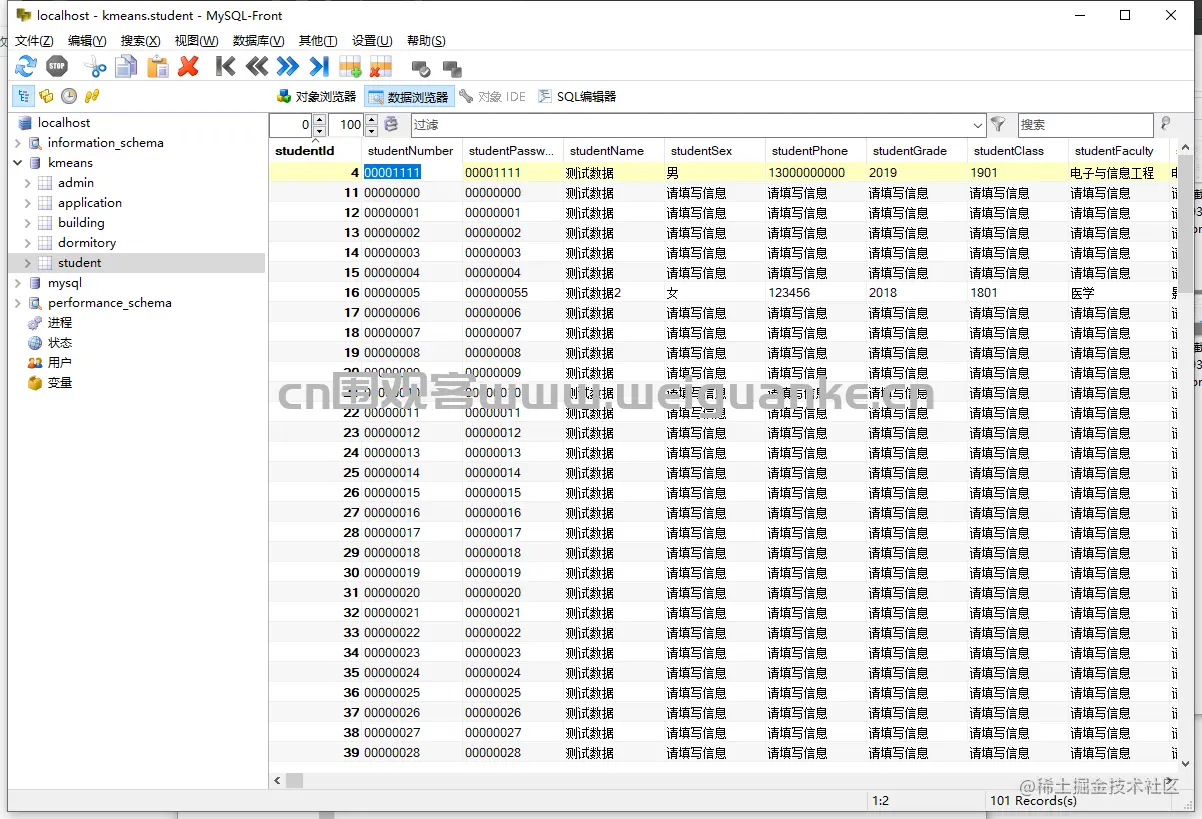Click the limit field showing 100
1202x819 pixels.
coord(347,125)
